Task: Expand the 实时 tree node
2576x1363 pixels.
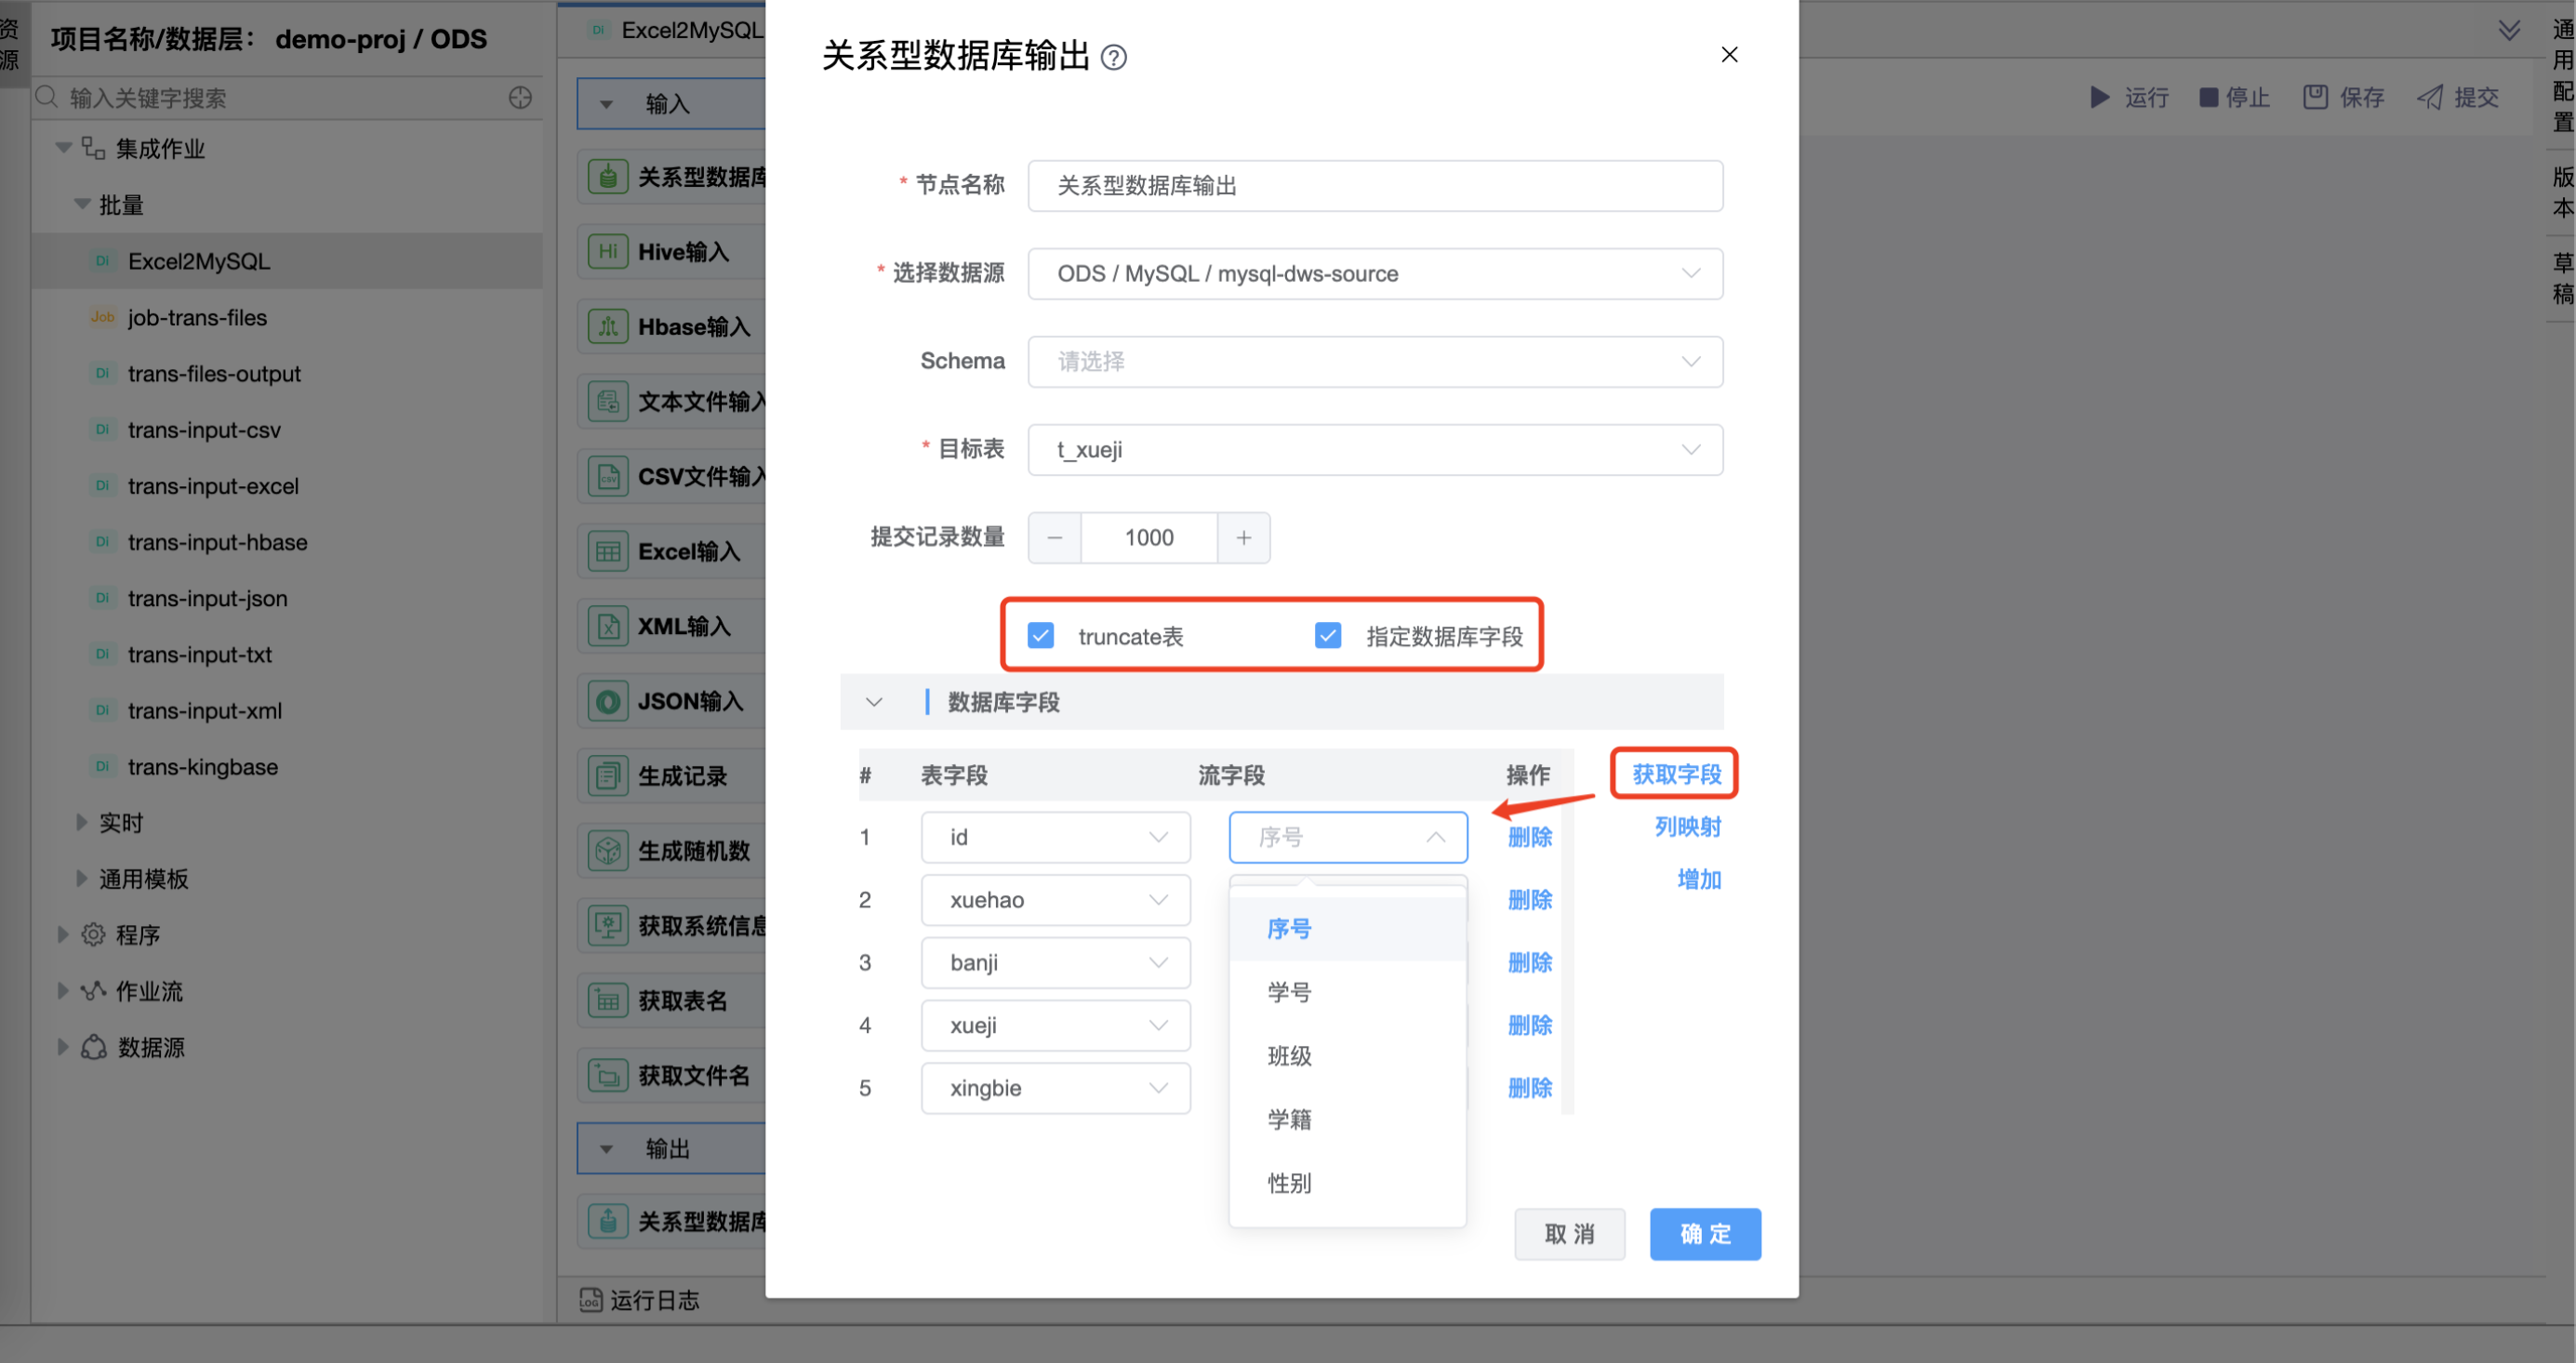Action: [x=82, y=822]
